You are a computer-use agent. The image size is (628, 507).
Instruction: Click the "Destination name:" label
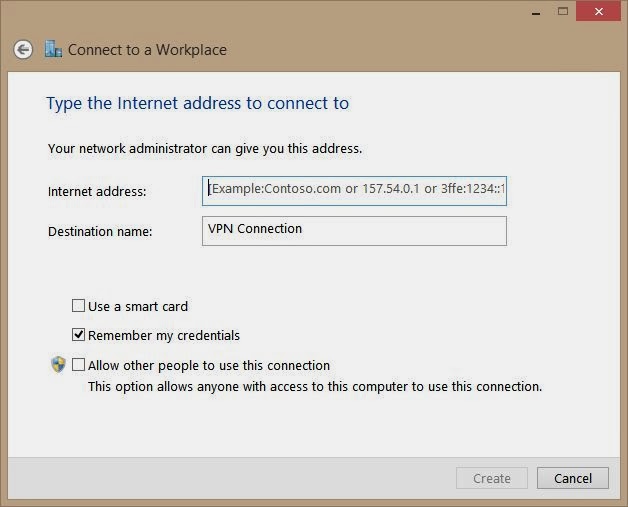(x=100, y=231)
